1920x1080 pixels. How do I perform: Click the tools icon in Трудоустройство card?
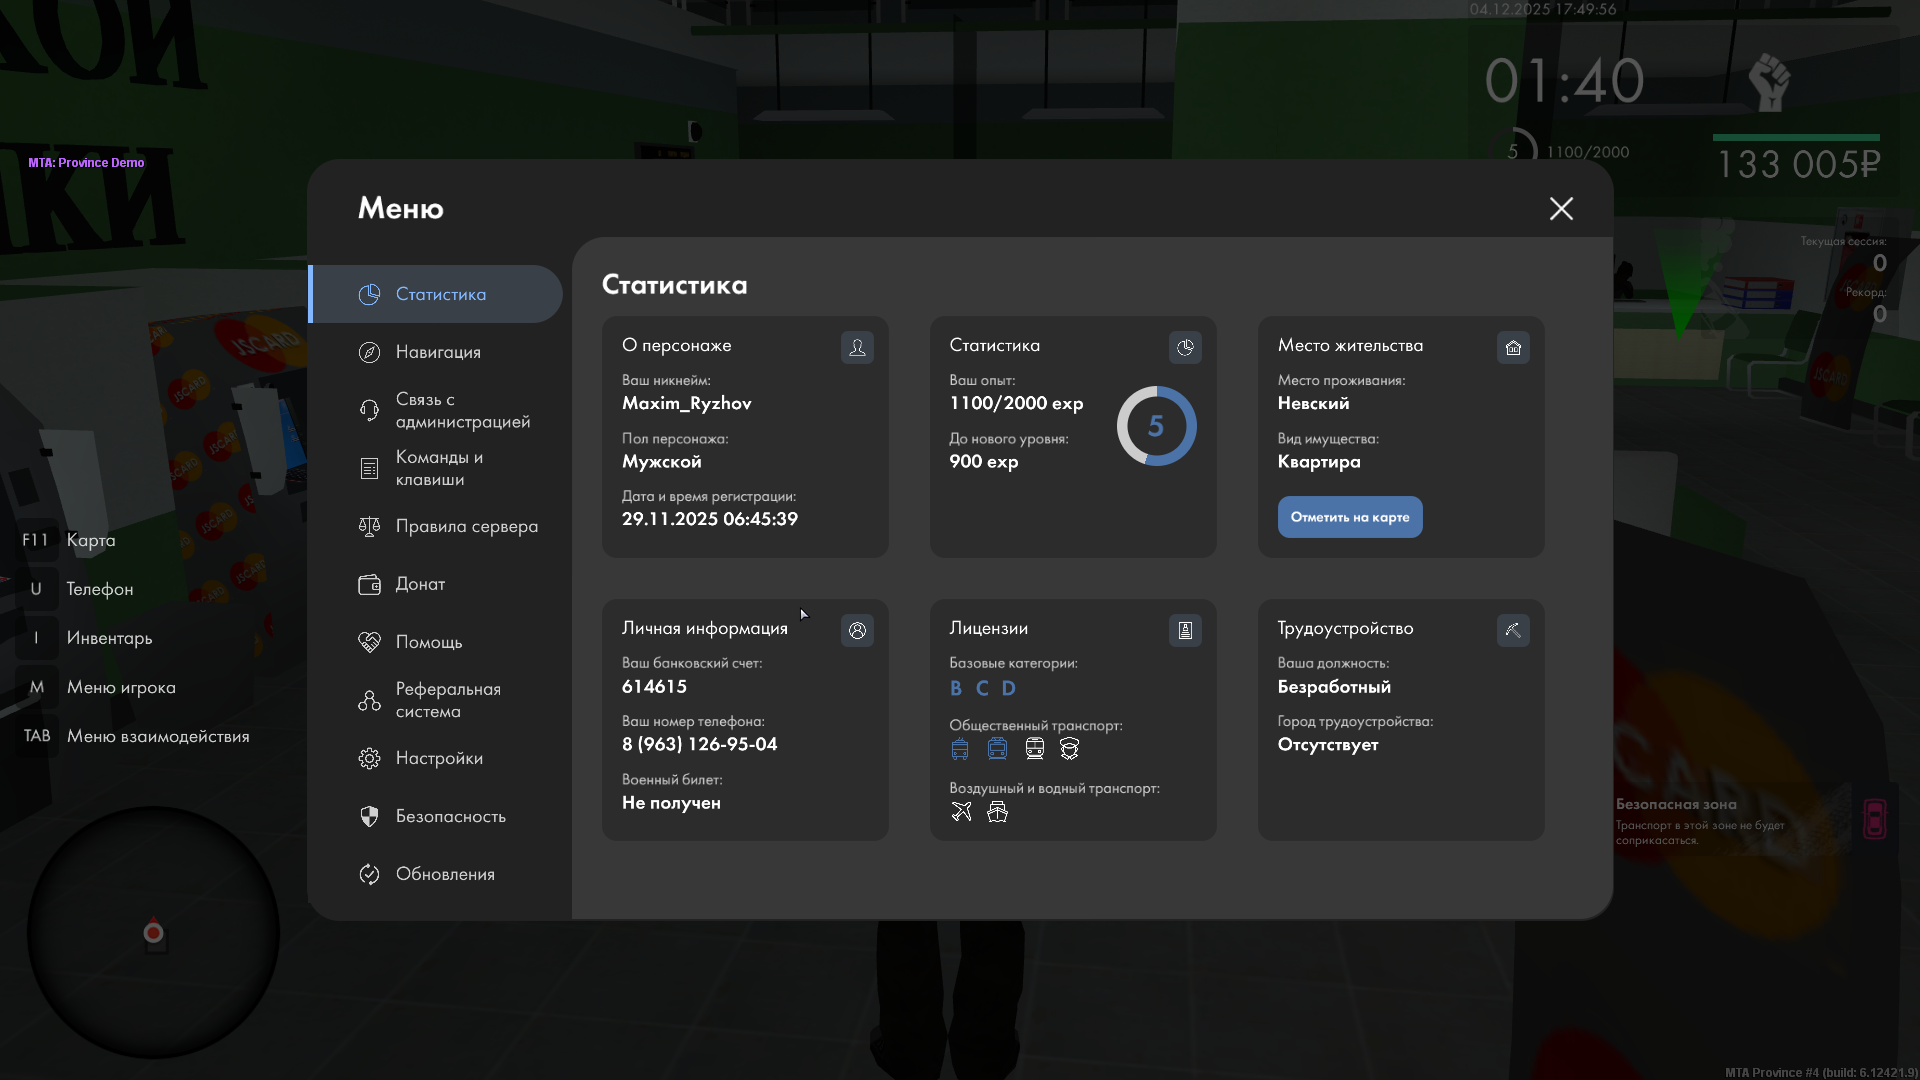[x=1513, y=630]
